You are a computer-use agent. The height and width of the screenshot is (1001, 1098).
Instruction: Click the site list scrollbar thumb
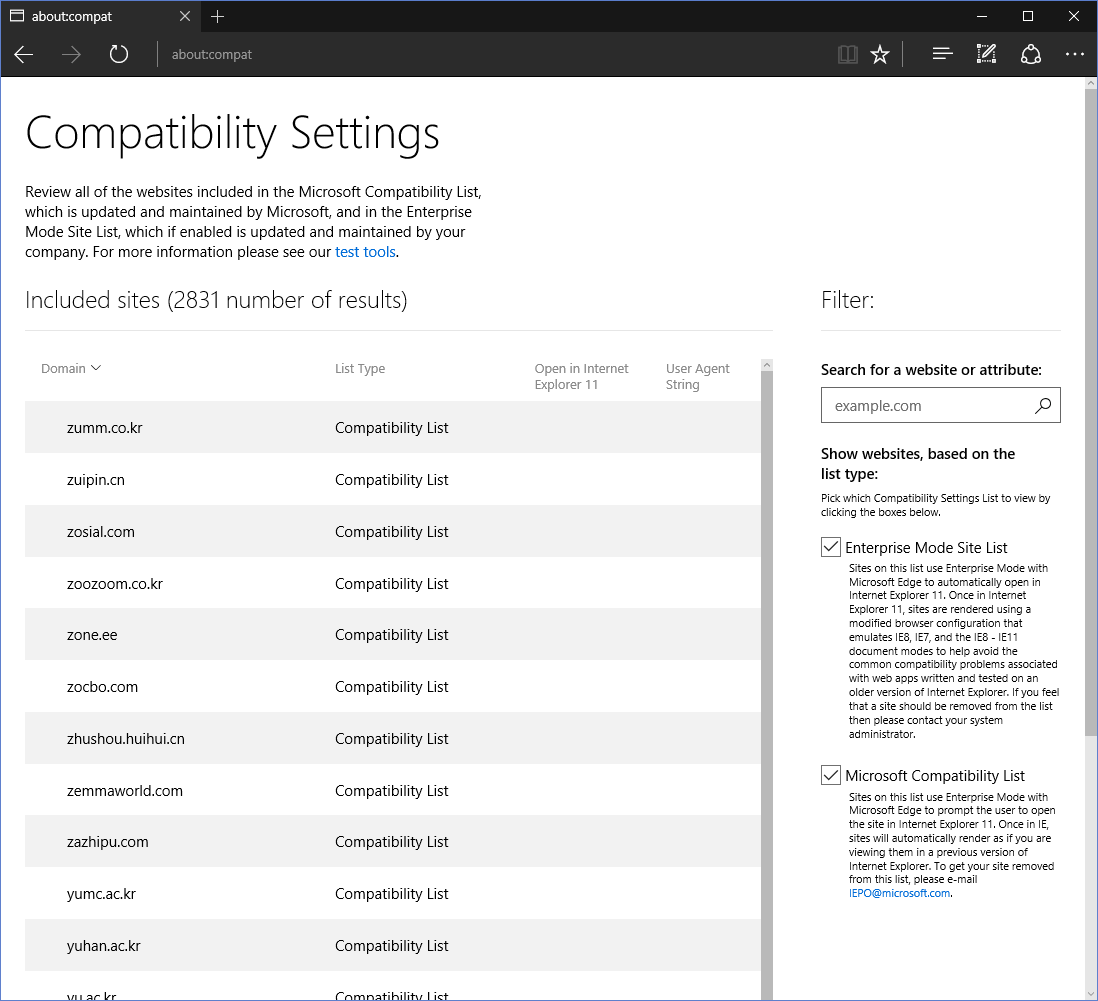pyautogui.click(x=767, y=685)
